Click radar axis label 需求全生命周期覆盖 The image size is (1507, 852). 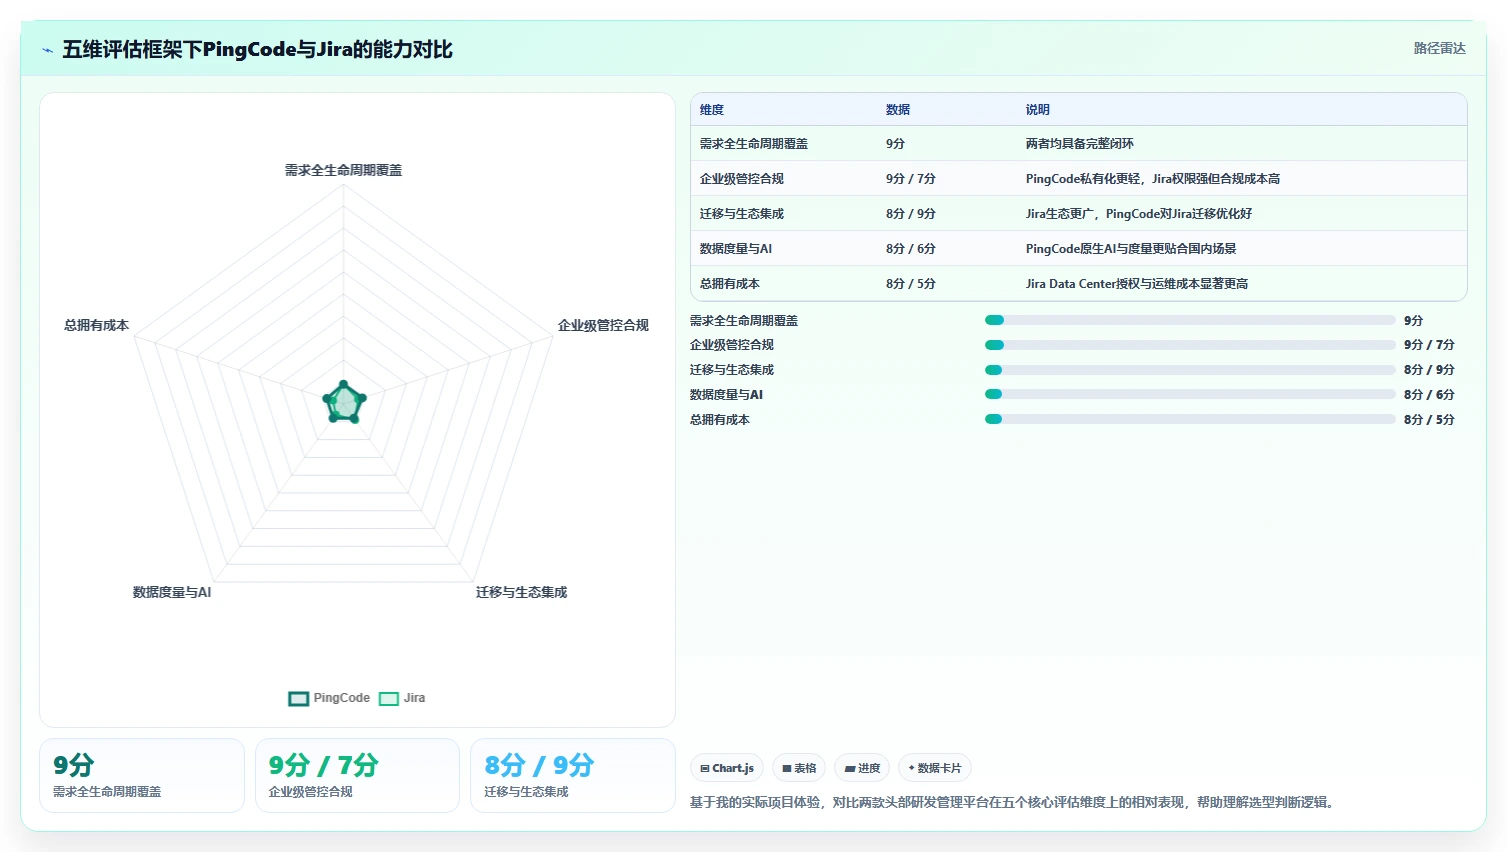pos(343,170)
